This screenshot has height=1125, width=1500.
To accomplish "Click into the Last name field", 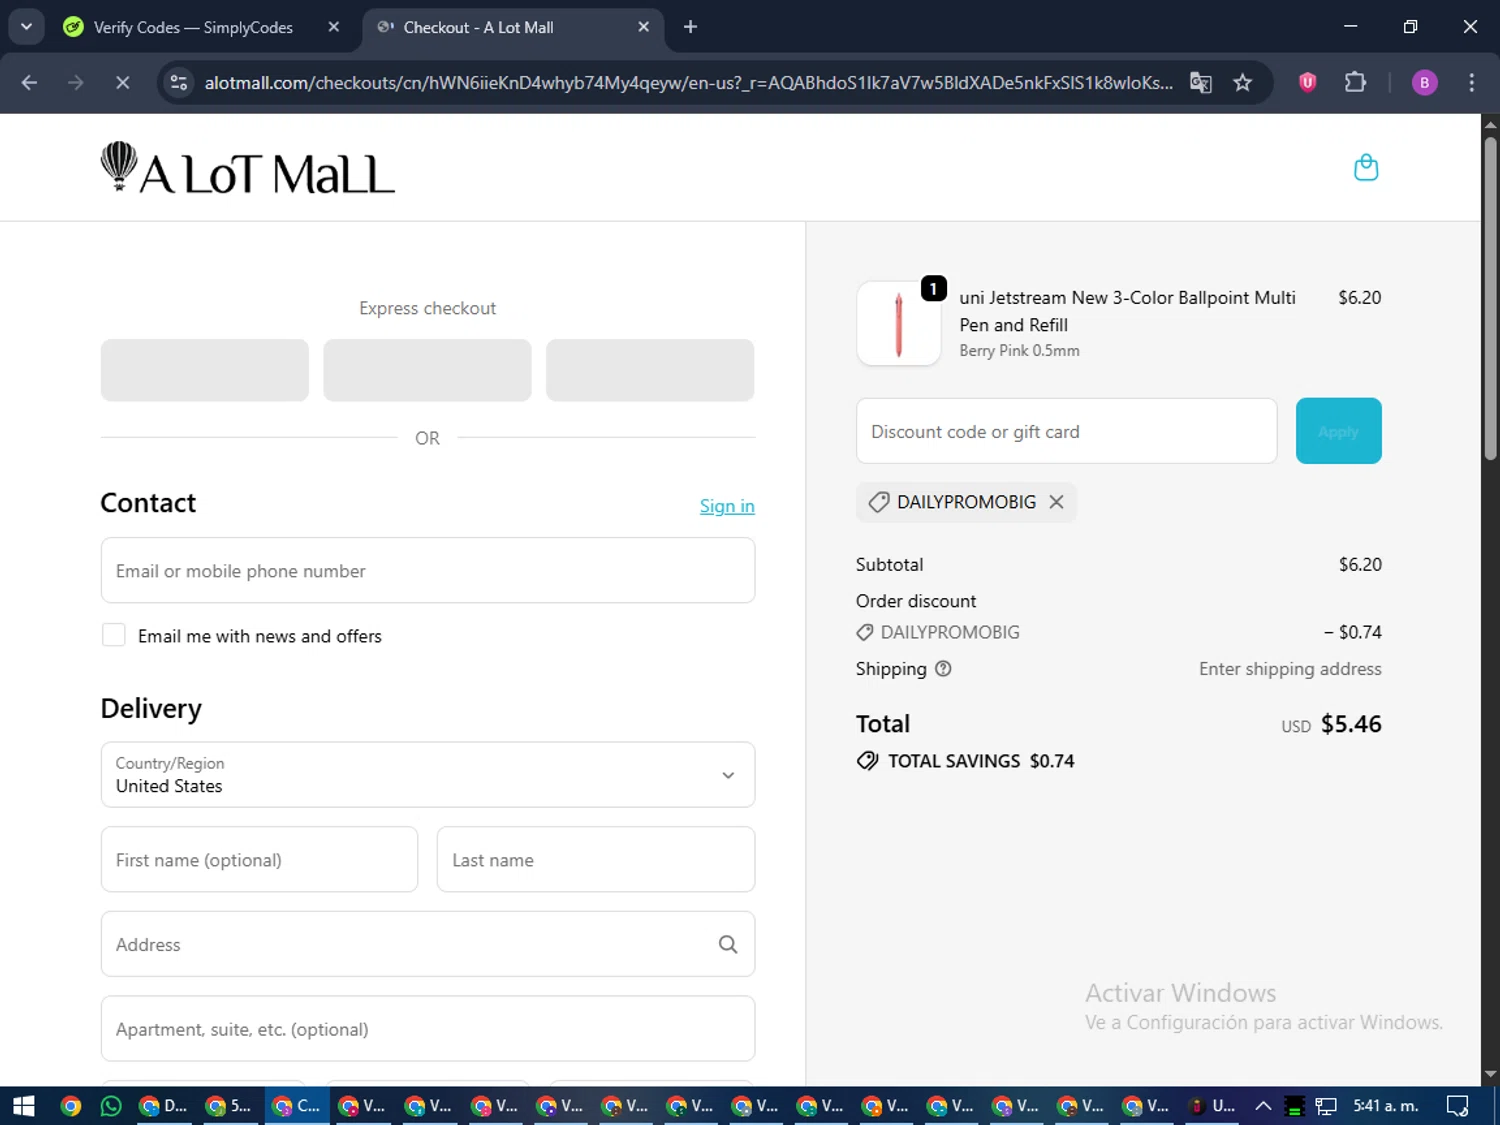I will pos(596,859).
